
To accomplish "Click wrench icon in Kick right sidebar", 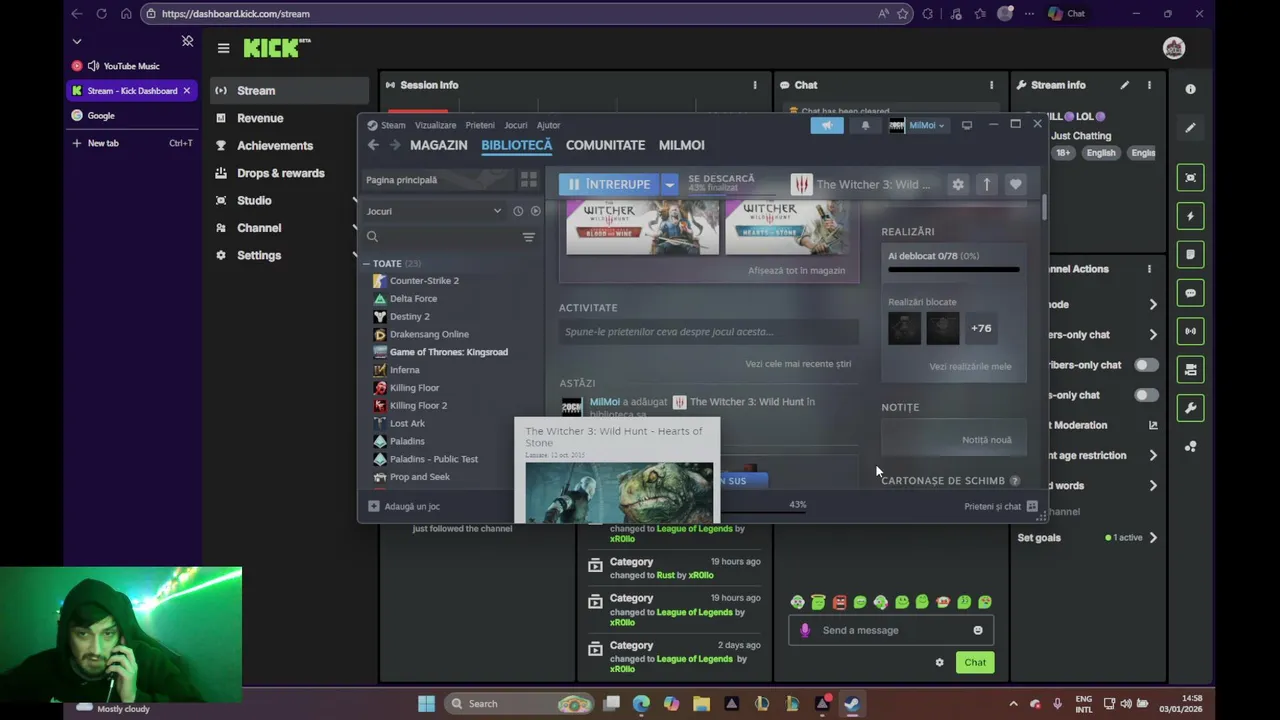I will [x=1190, y=408].
